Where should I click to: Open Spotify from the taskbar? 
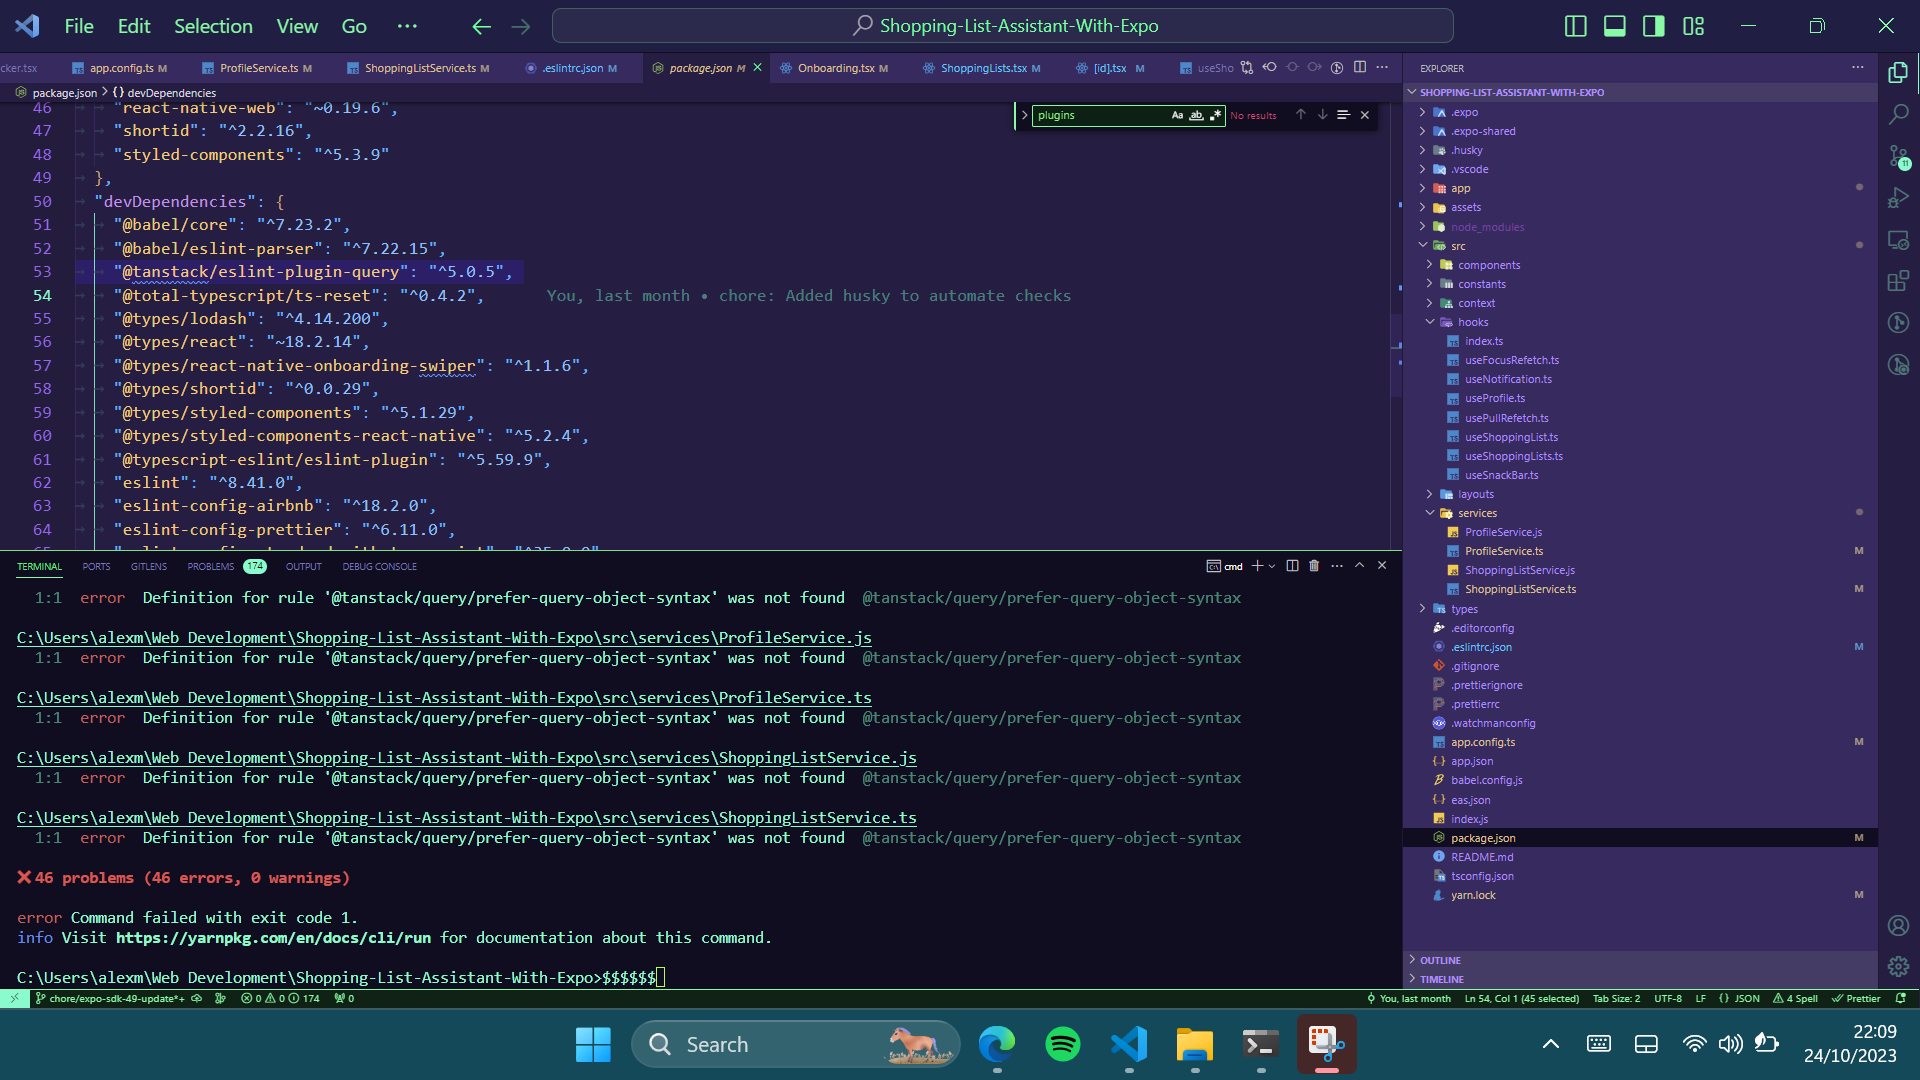(x=1062, y=1045)
